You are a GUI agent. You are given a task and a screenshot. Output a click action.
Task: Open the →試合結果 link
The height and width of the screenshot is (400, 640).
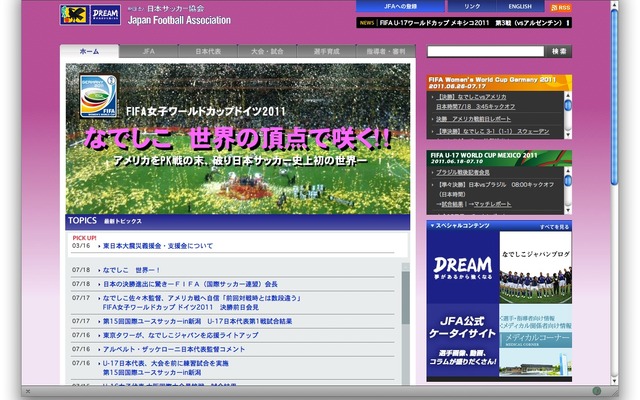[450, 204]
